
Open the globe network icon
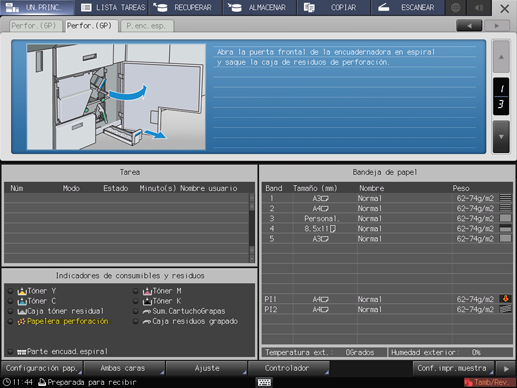click(x=455, y=8)
